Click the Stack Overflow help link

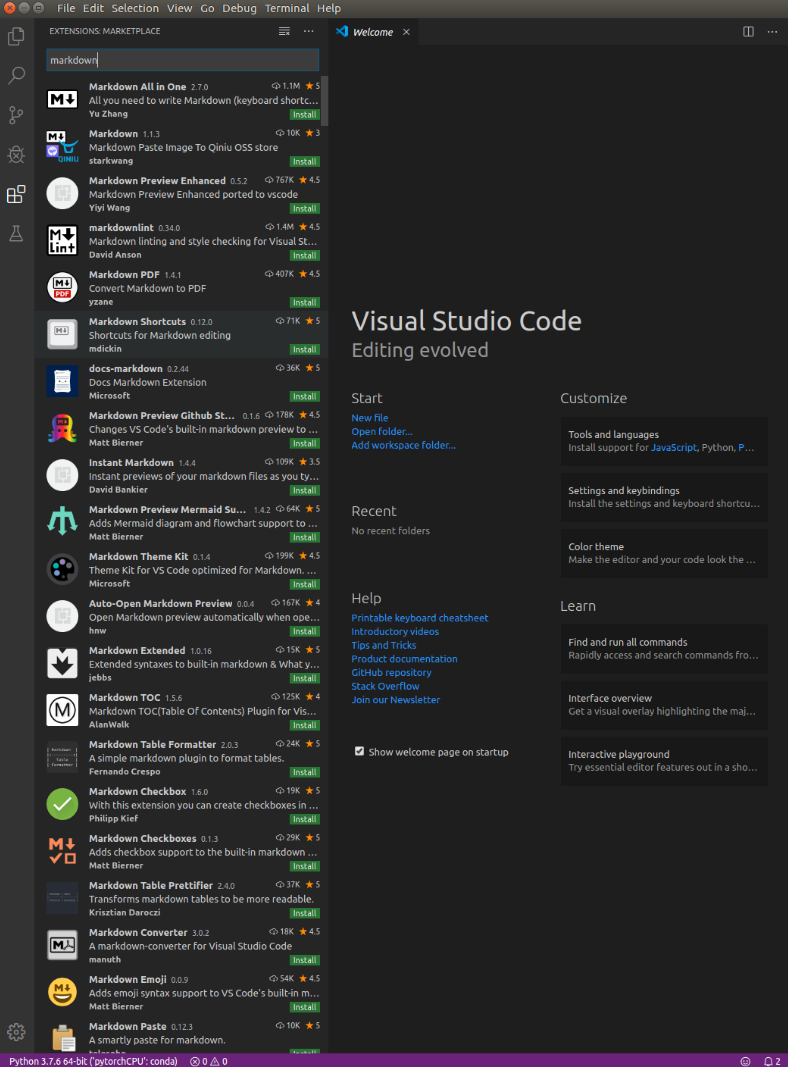(x=385, y=686)
